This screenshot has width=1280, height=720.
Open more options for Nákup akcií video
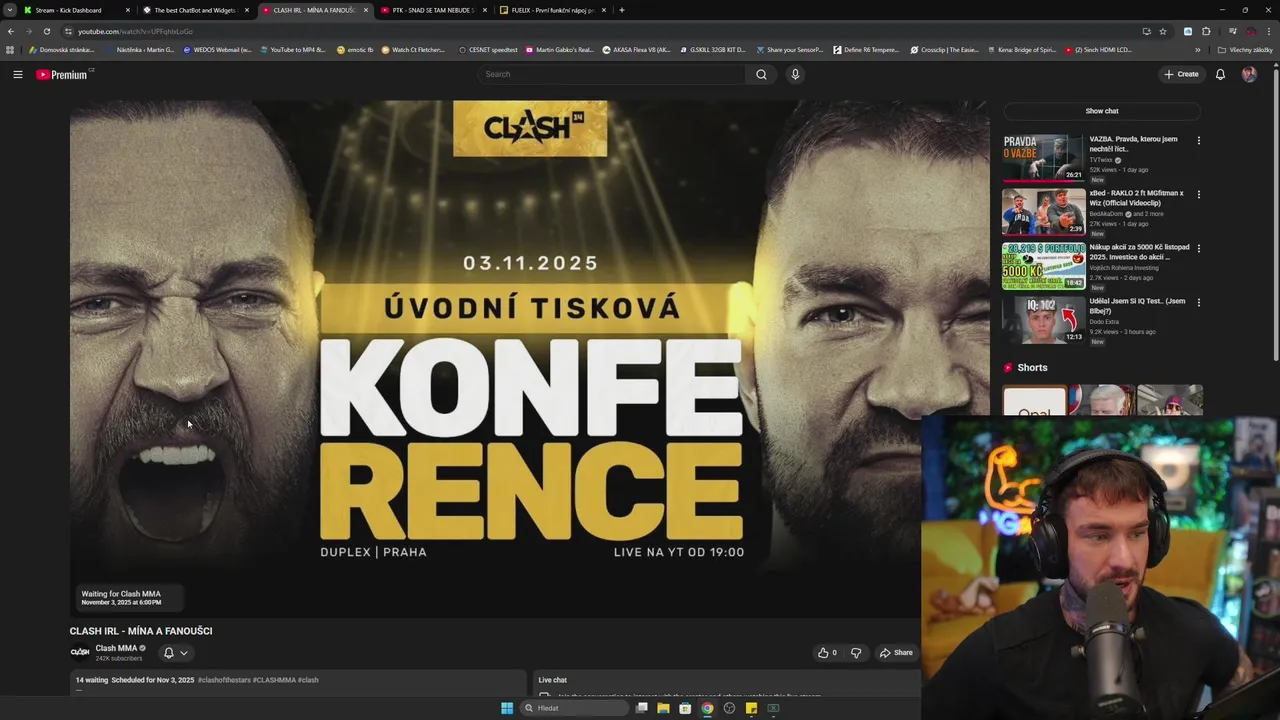[1198, 248]
